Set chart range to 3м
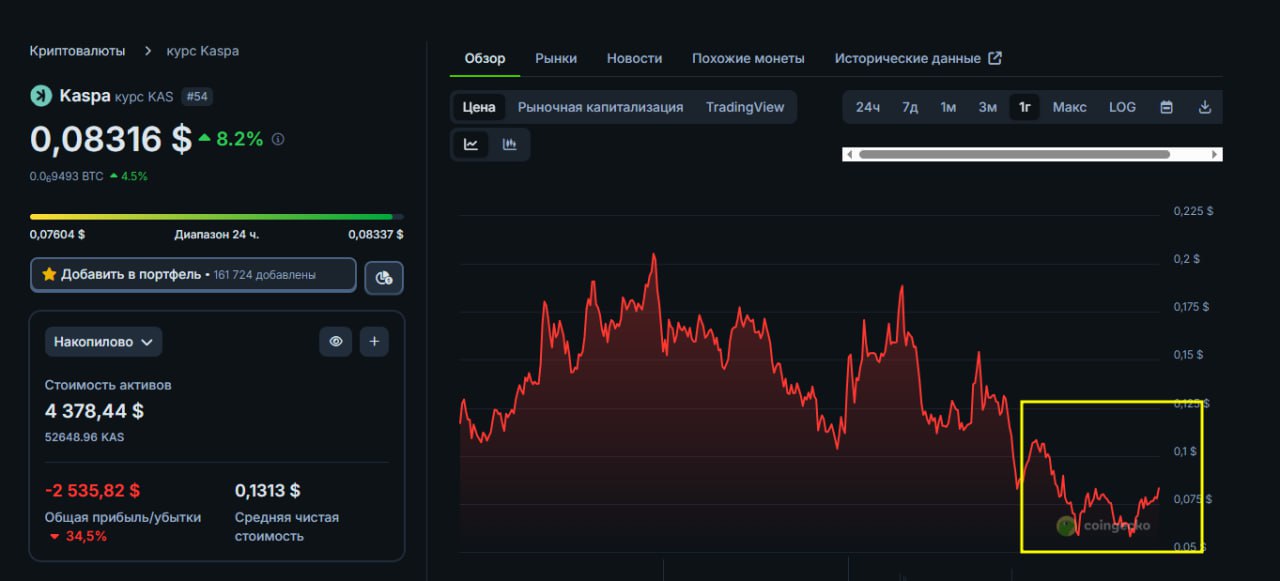This screenshot has height=581, width=1280. pos(988,107)
